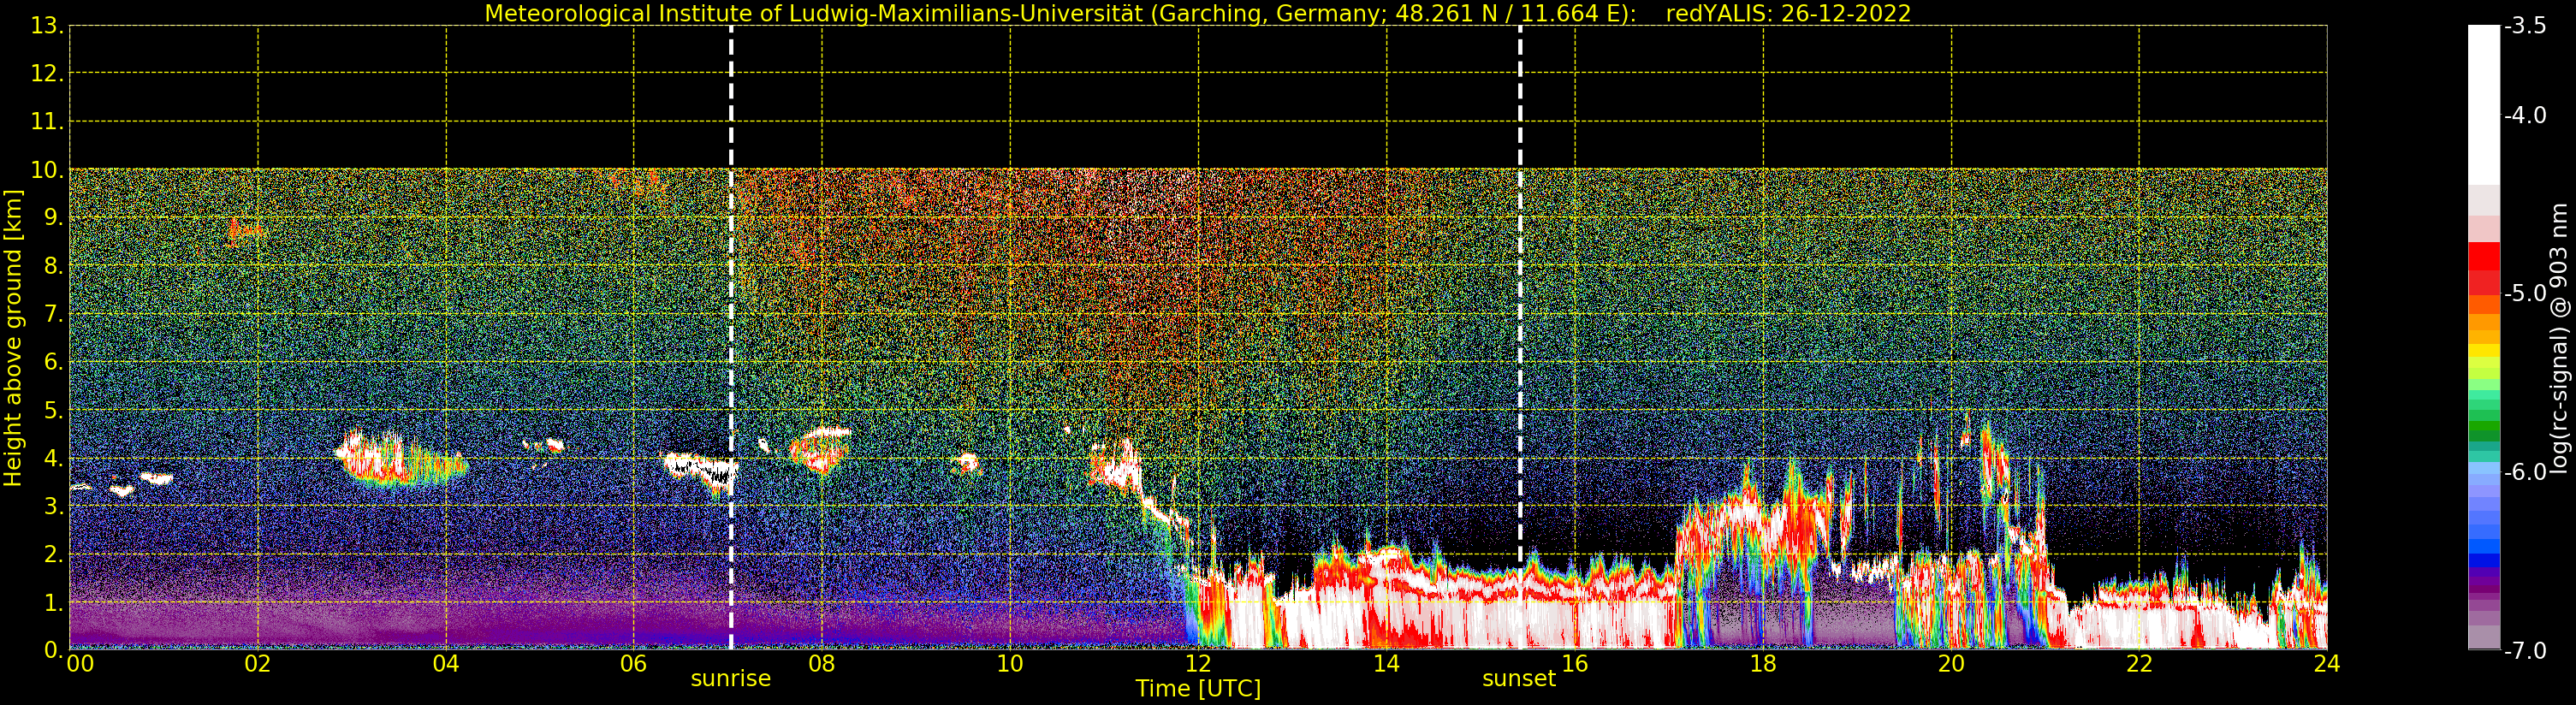This screenshot has width=2576, height=705.
Task: Click the 'Height above ground [km]' axis label
Action: click(13, 338)
